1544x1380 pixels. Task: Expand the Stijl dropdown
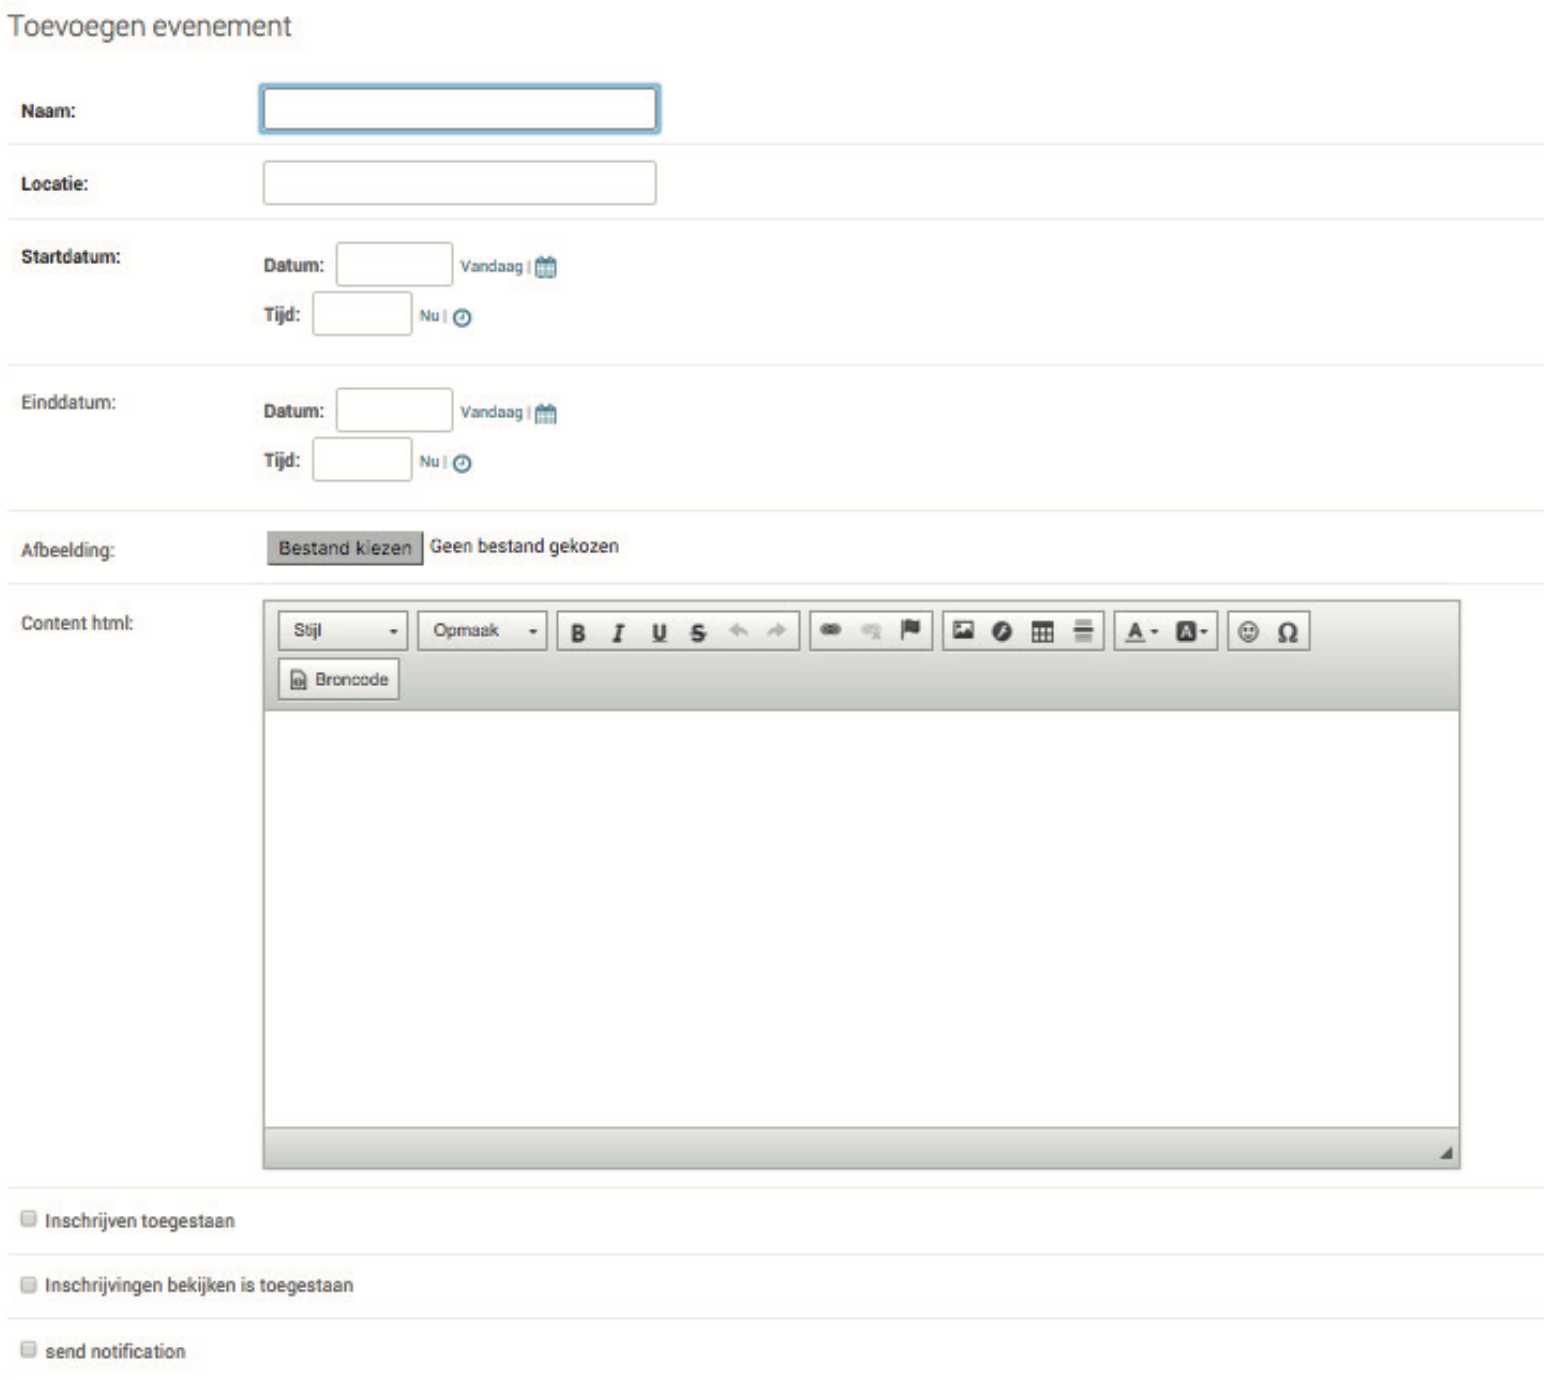click(343, 631)
